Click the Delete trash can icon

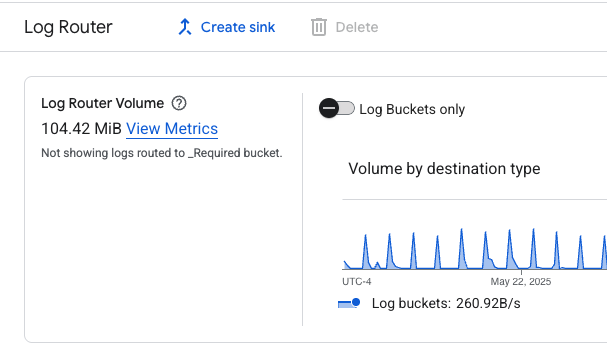(319, 27)
